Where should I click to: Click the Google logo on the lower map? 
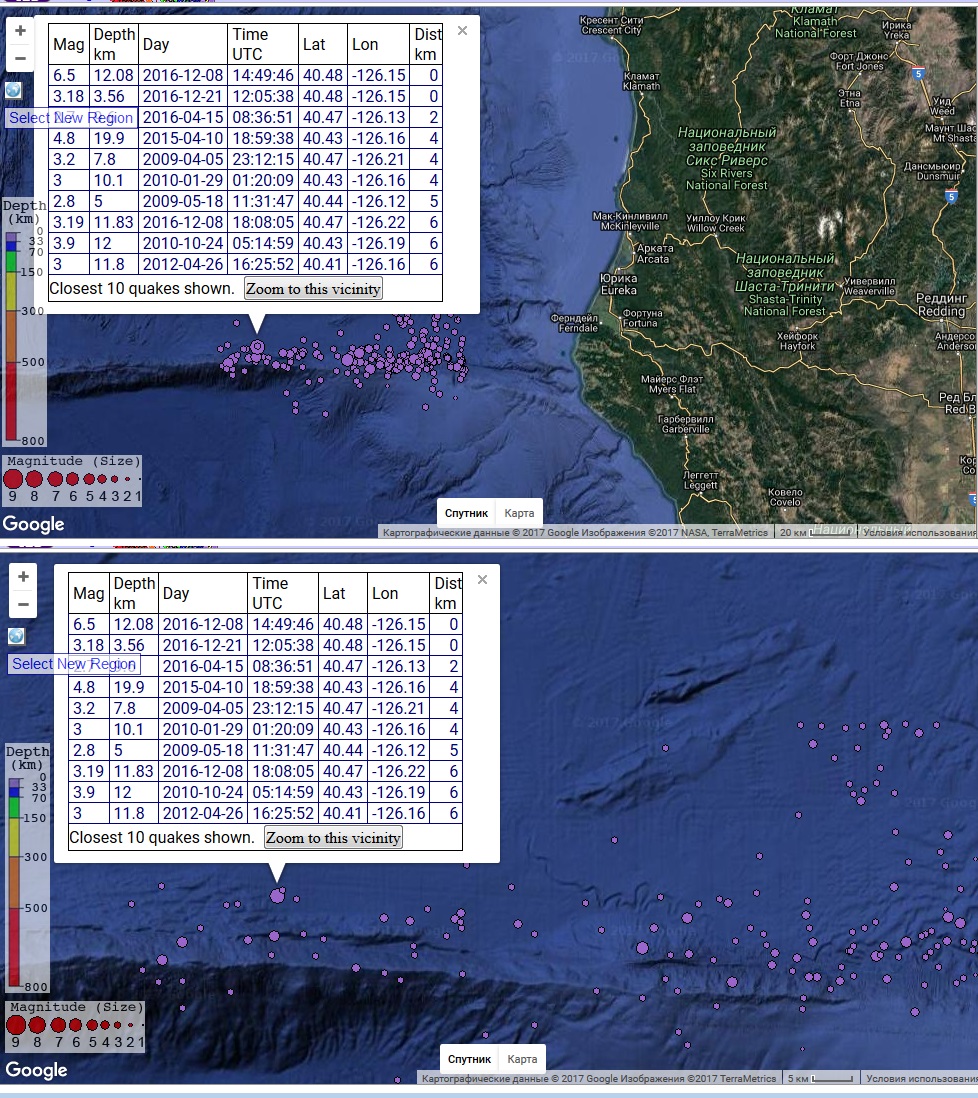coord(36,1070)
